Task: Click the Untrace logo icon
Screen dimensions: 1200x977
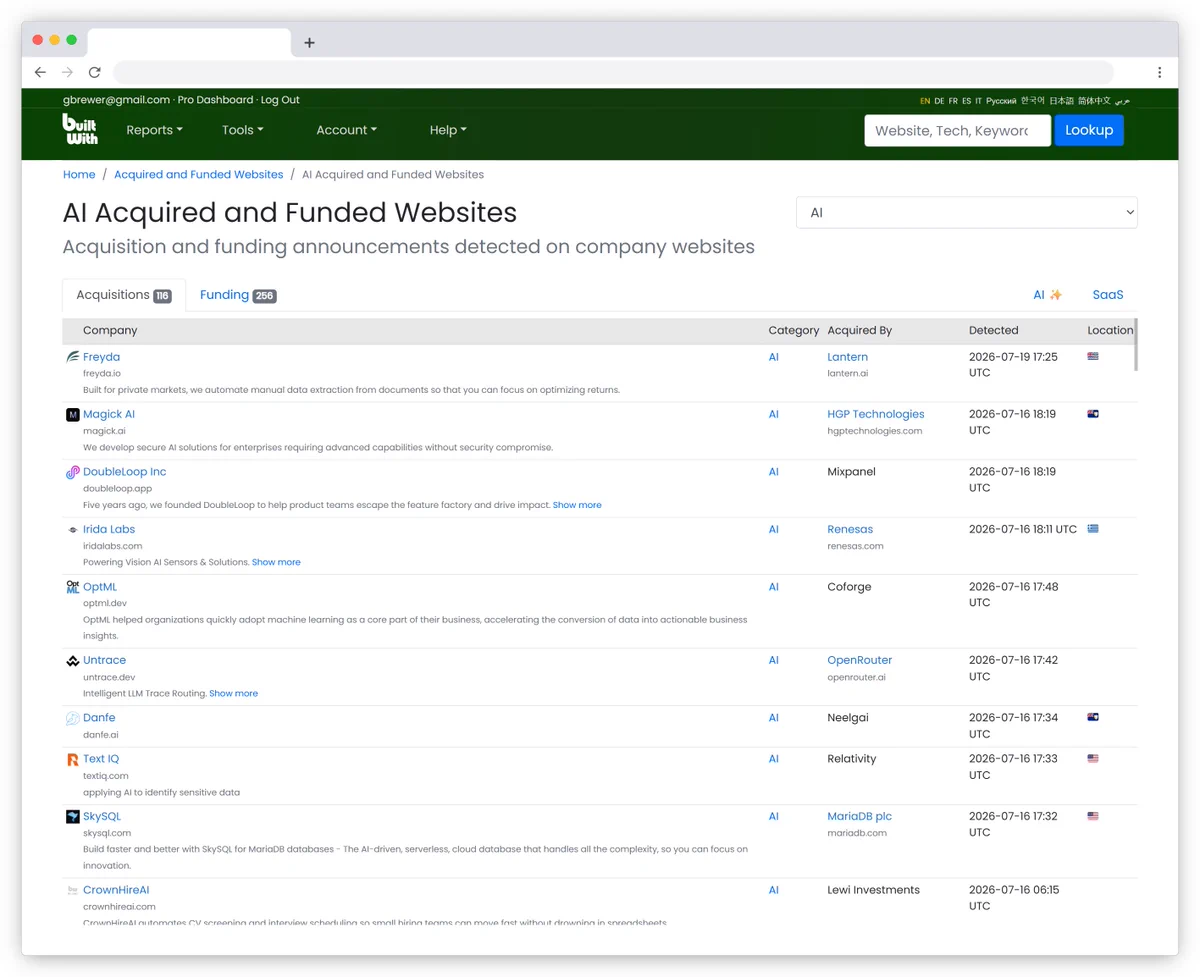Action: tap(72, 660)
